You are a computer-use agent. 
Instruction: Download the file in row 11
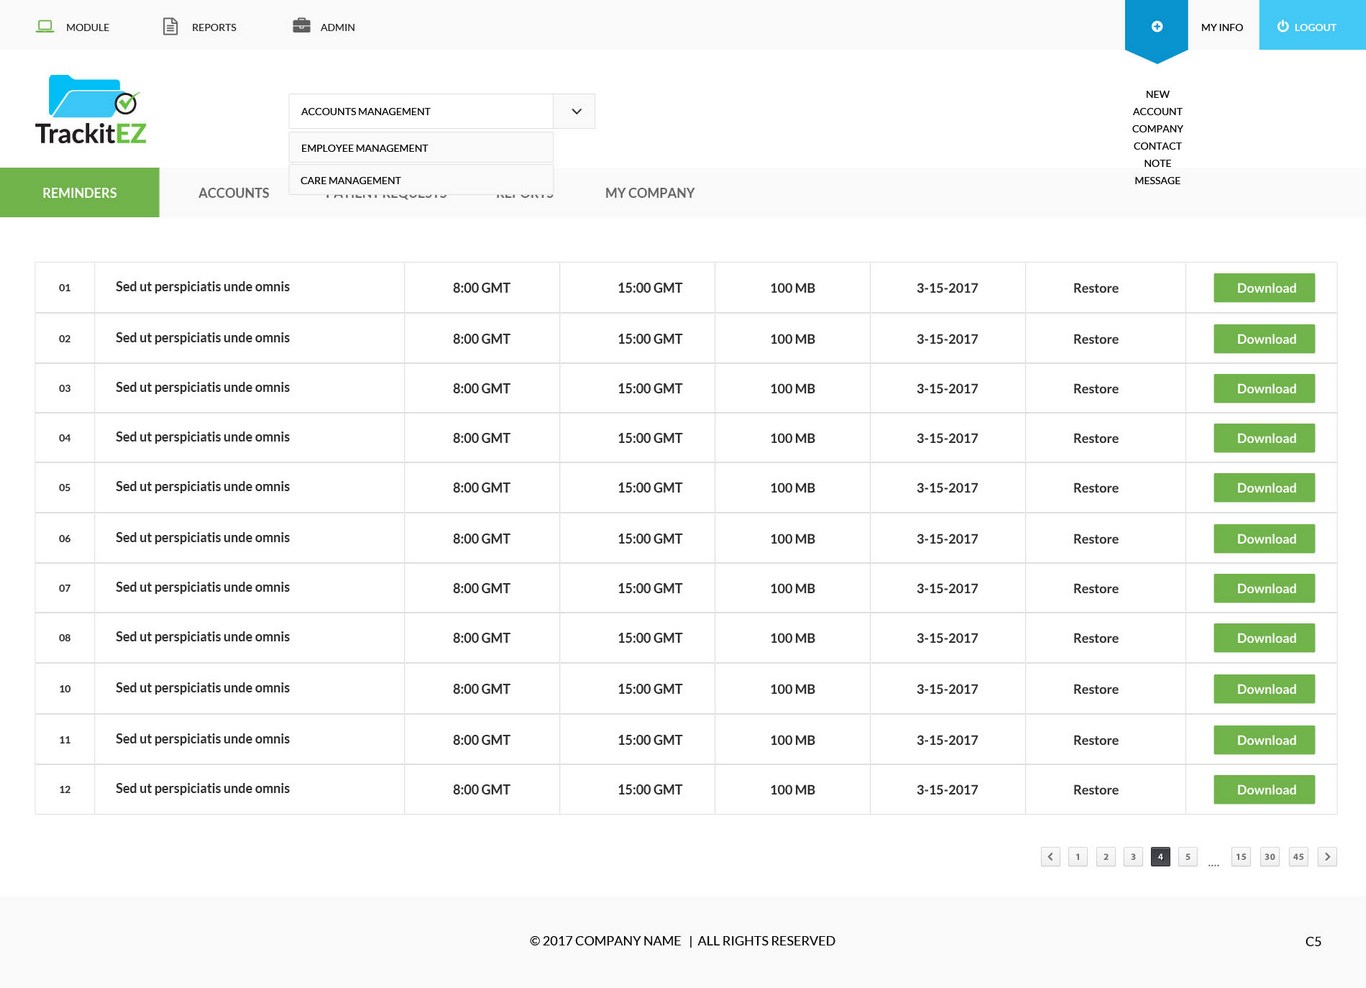pos(1264,740)
